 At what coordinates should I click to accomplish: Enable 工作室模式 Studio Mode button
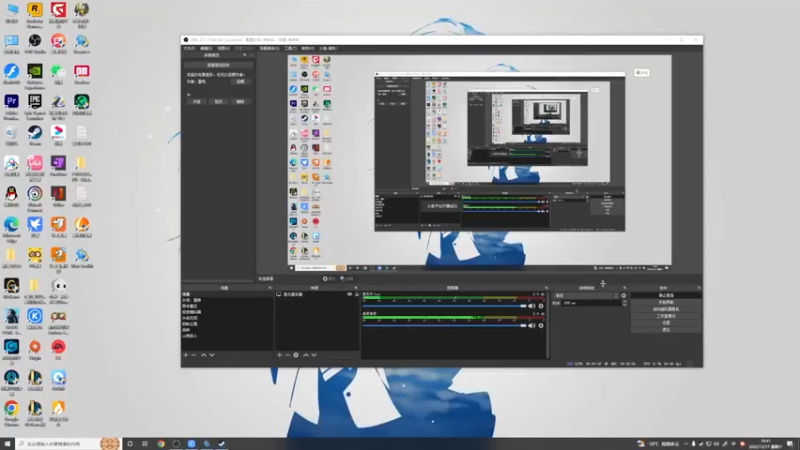click(666, 316)
